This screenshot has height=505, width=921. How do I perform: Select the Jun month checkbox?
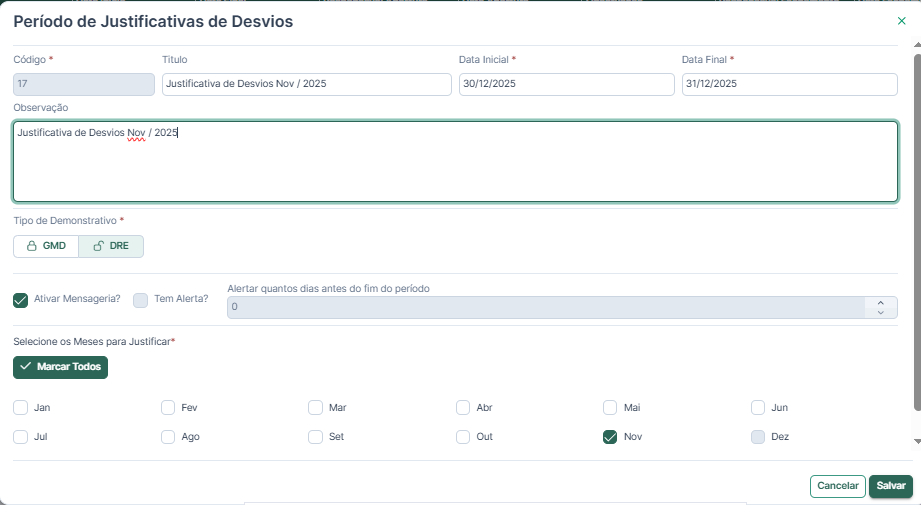[x=758, y=408]
